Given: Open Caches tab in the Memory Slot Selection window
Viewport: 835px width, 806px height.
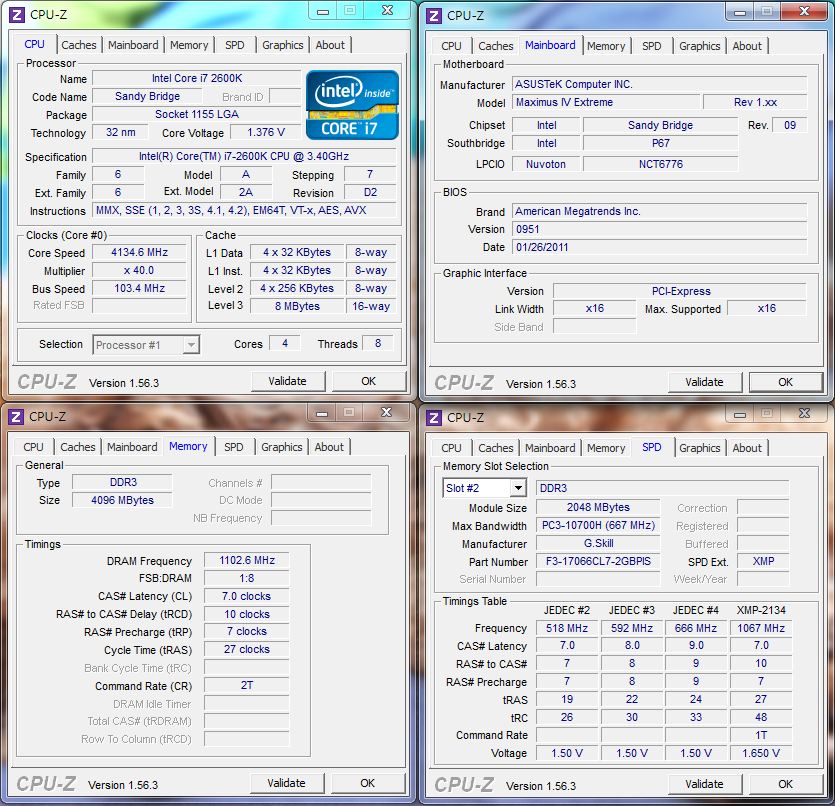Looking at the screenshot, I should [x=496, y=448].
